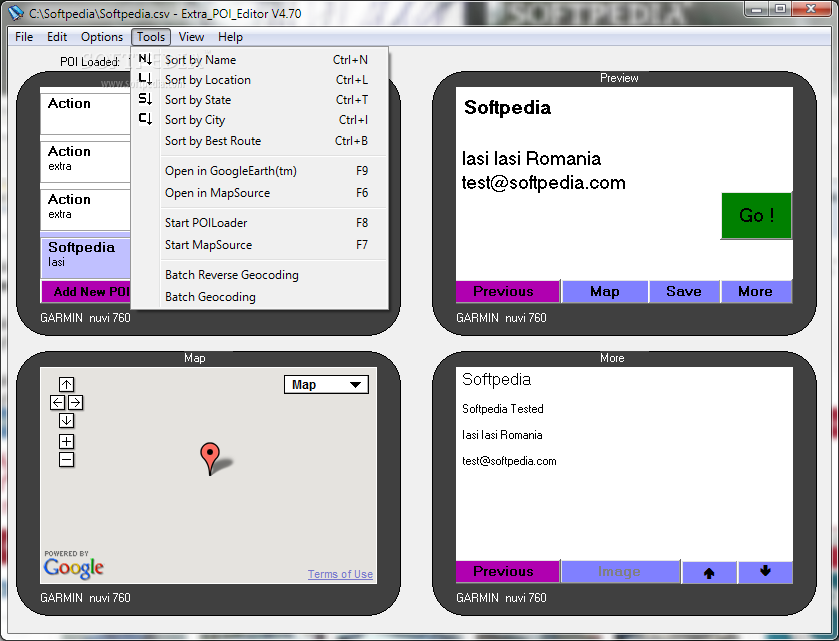
Task: Click Previous in the More panel
Action: point(508,571)
